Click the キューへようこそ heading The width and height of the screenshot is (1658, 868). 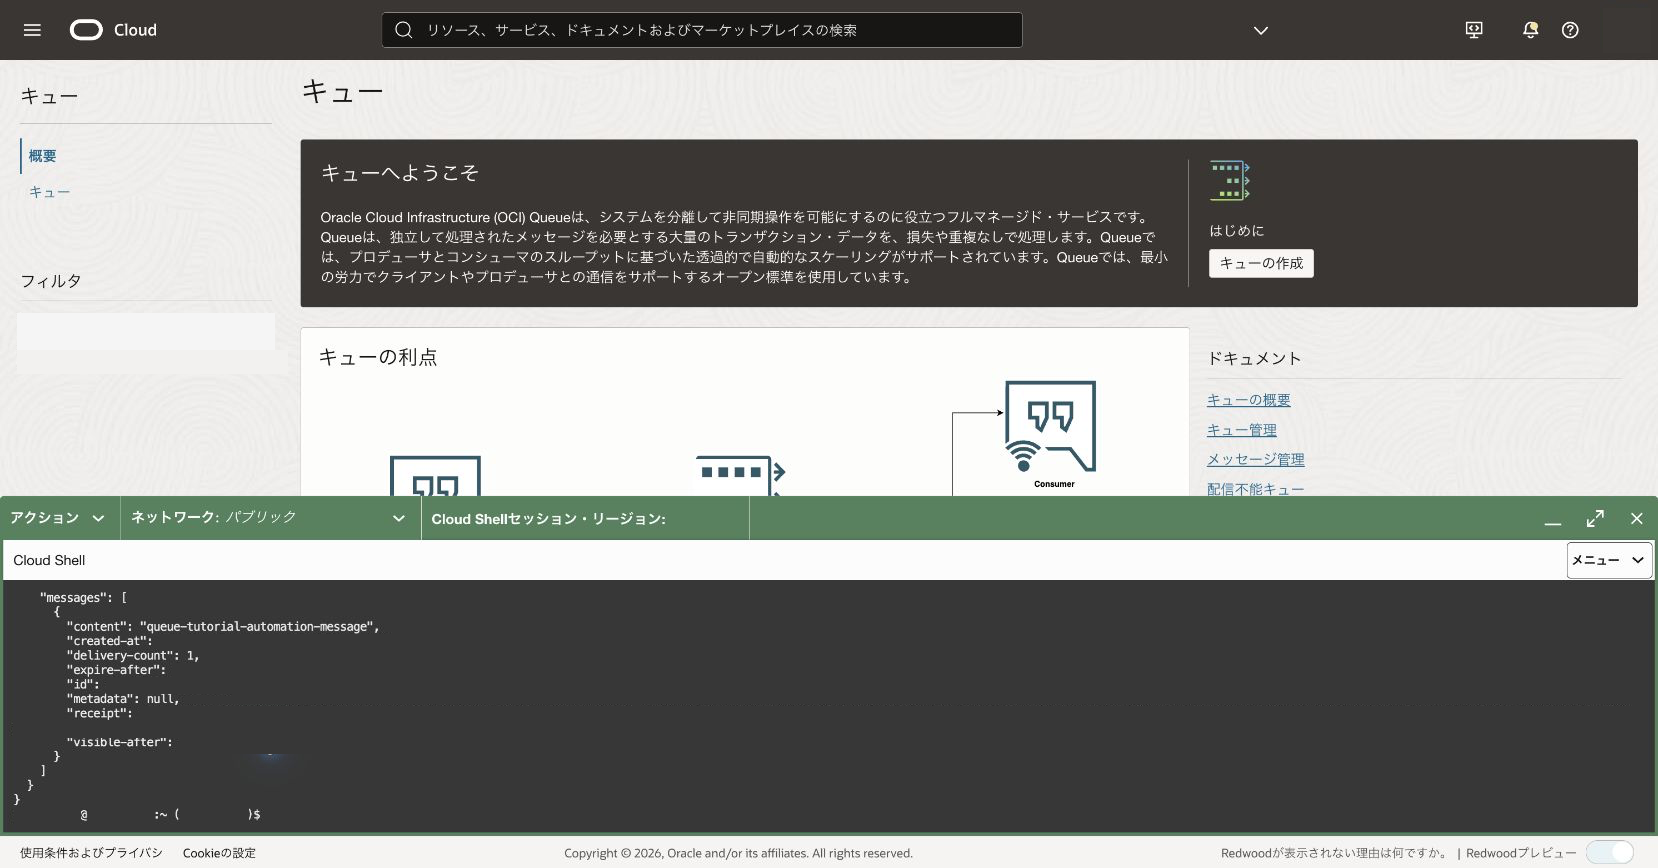[399, 173]
